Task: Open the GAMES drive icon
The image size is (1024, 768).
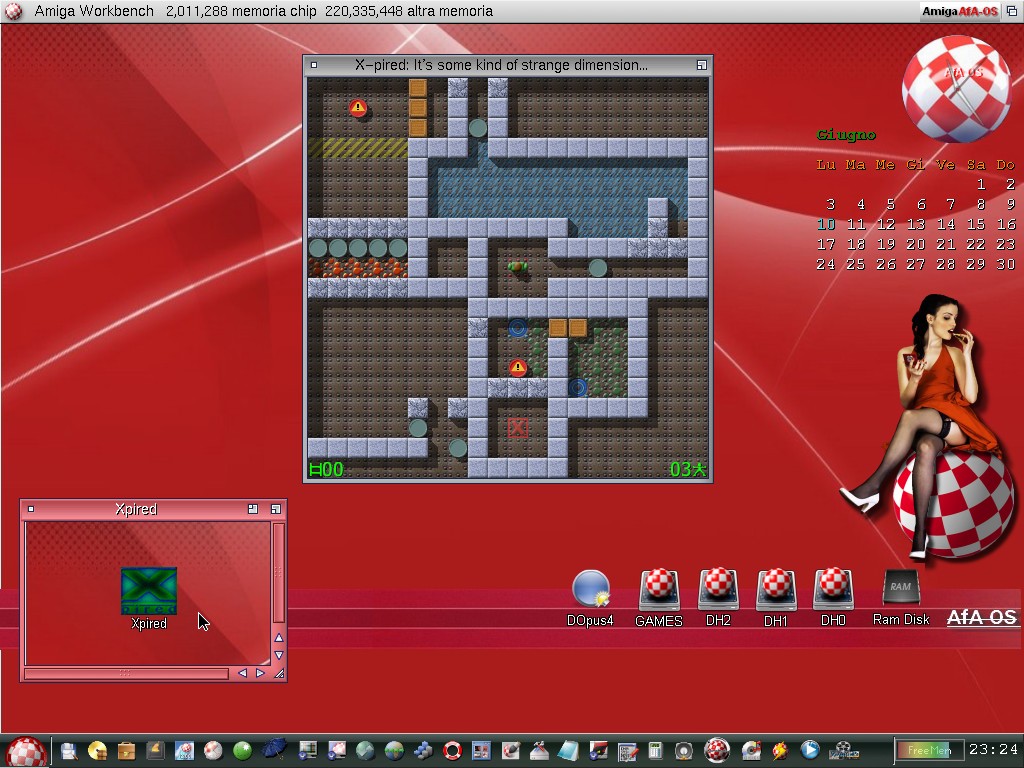Action: point(659,590)
